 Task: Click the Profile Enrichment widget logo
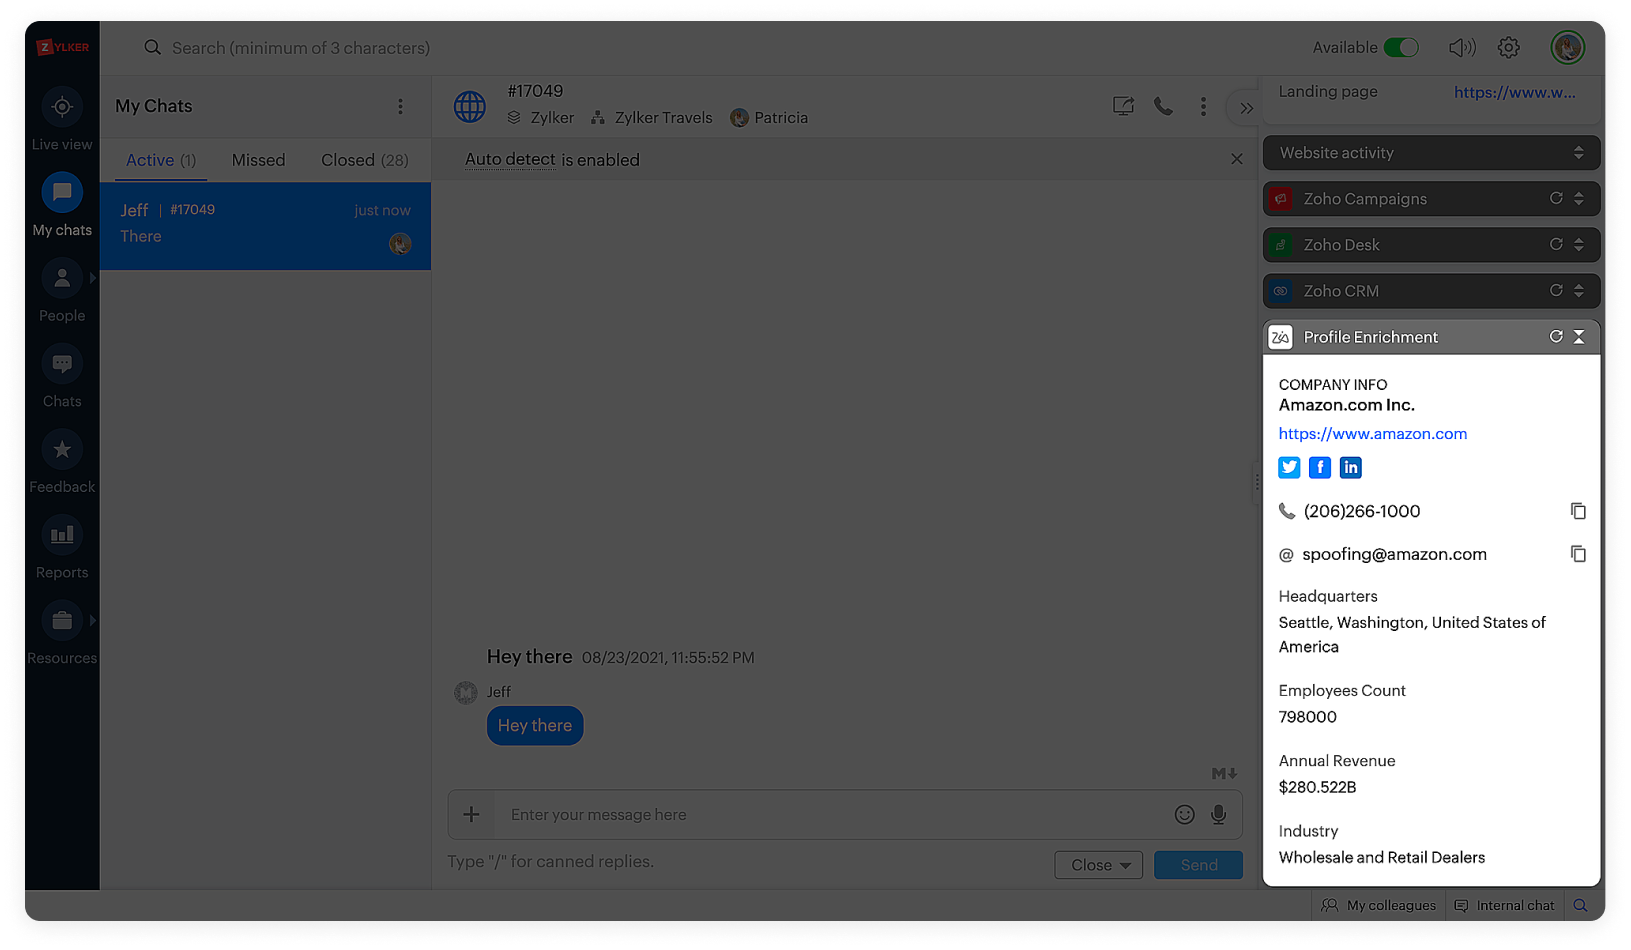tap(1280, 337)
